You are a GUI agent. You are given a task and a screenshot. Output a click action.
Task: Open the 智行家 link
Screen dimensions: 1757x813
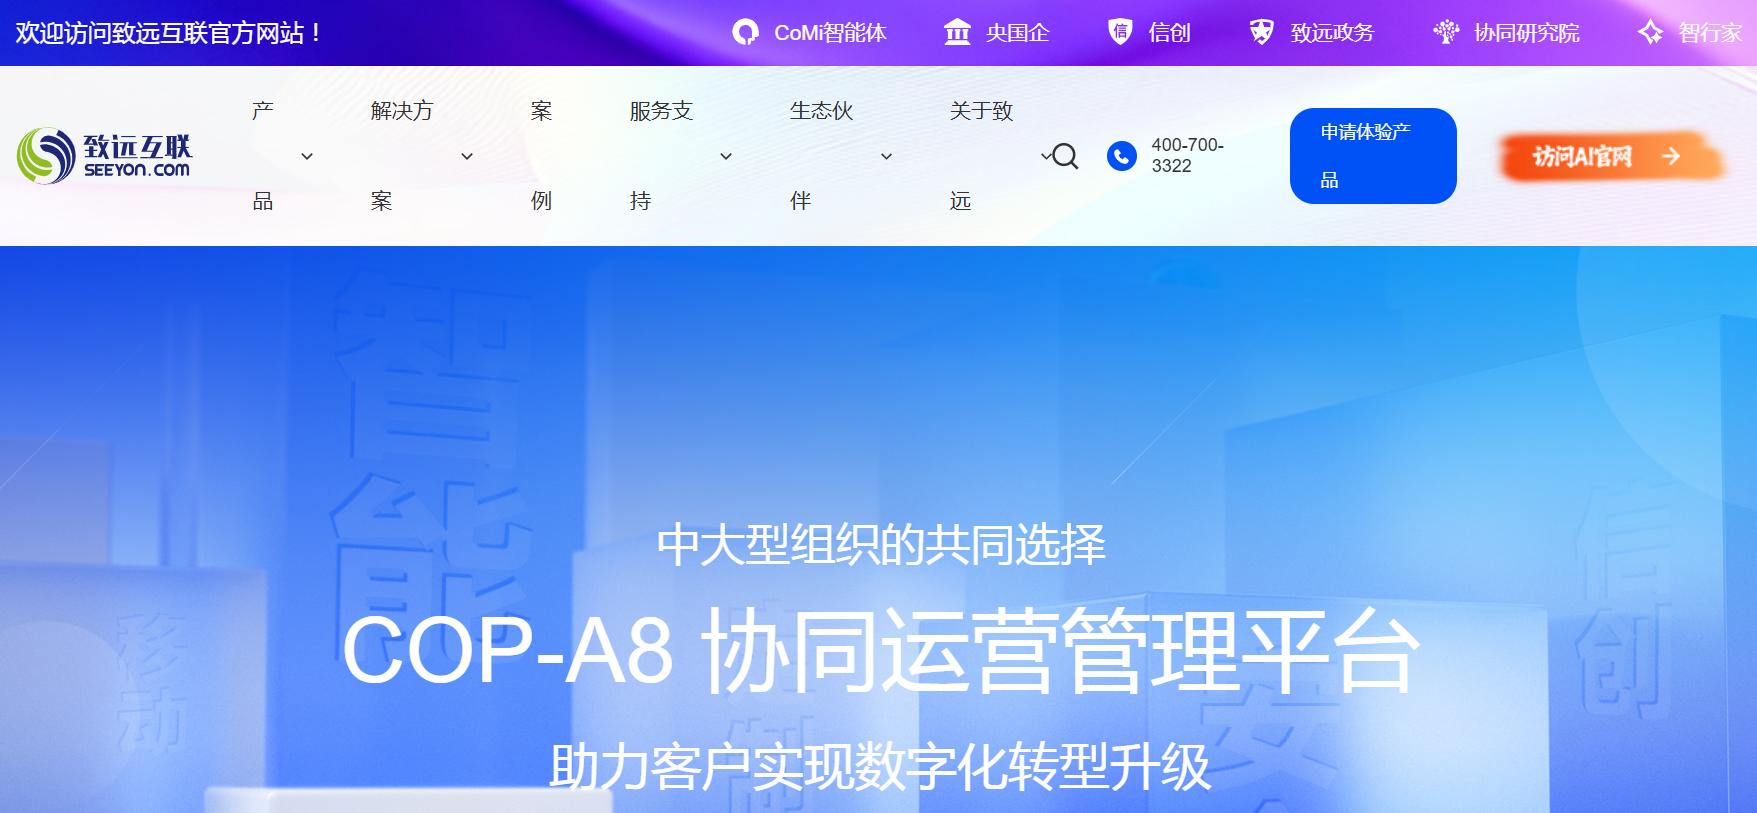pyautogui.click(x=1710, y=33)
